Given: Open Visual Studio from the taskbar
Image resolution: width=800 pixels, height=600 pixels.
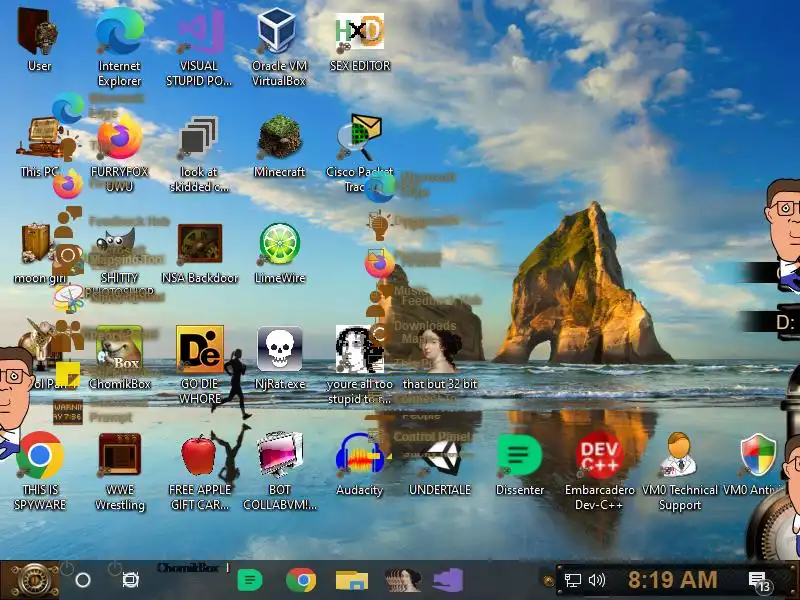Looking at the screenshot, I should tap(448, 580).
